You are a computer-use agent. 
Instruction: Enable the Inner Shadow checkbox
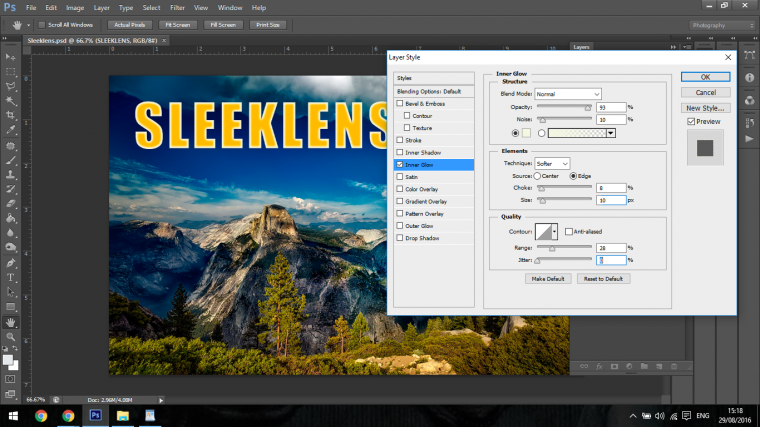point(400,152)
